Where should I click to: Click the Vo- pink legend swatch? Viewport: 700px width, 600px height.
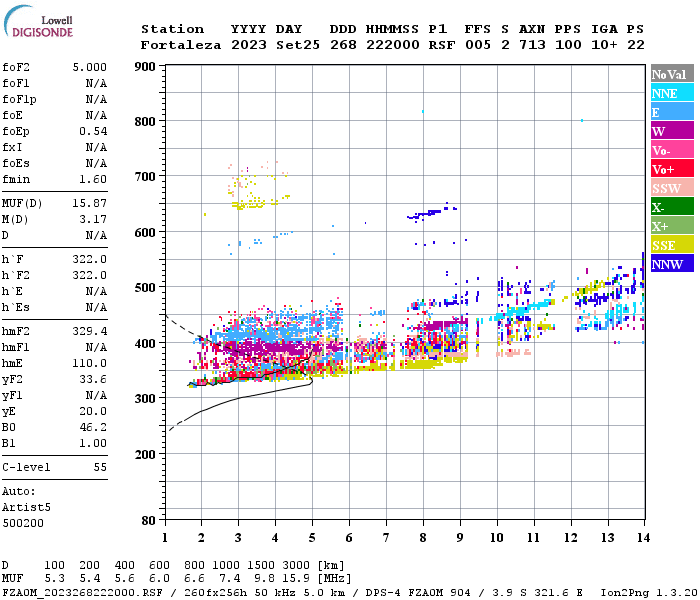671,150
